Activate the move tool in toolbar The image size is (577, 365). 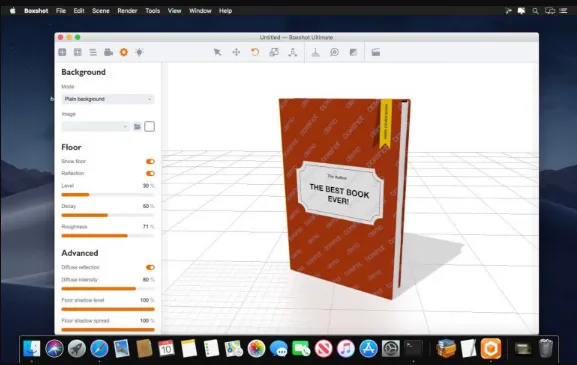tap(236, 52)
